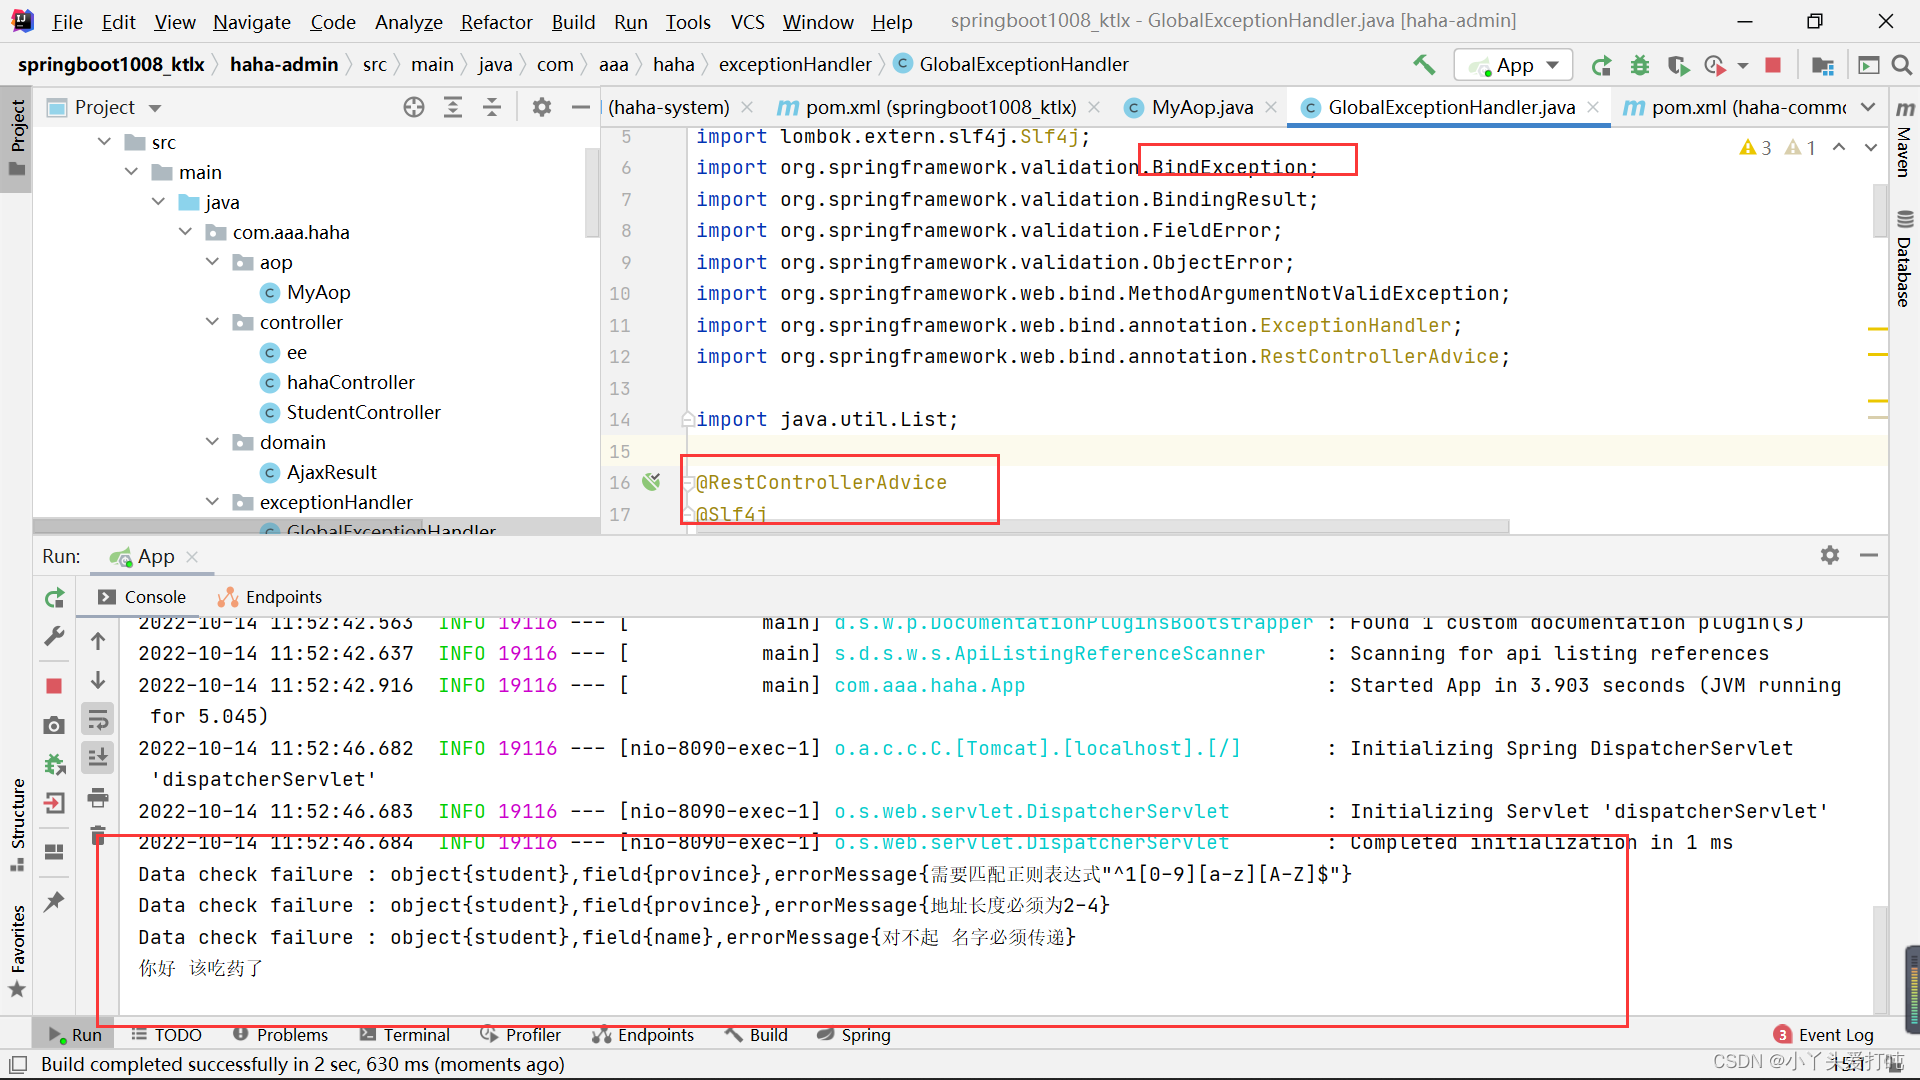The height and width of the screenshot is (1080, 1920).
Task: Collapse the java source folder
Action: 159,202
